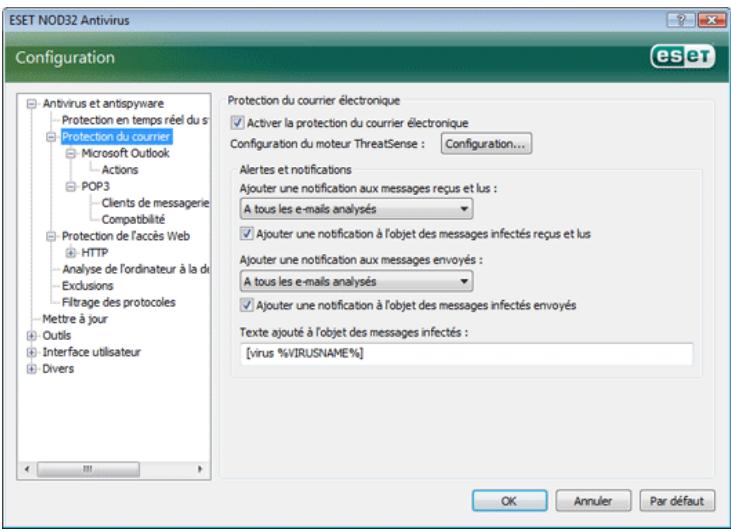Expand the Divers node

pos(32,369)
